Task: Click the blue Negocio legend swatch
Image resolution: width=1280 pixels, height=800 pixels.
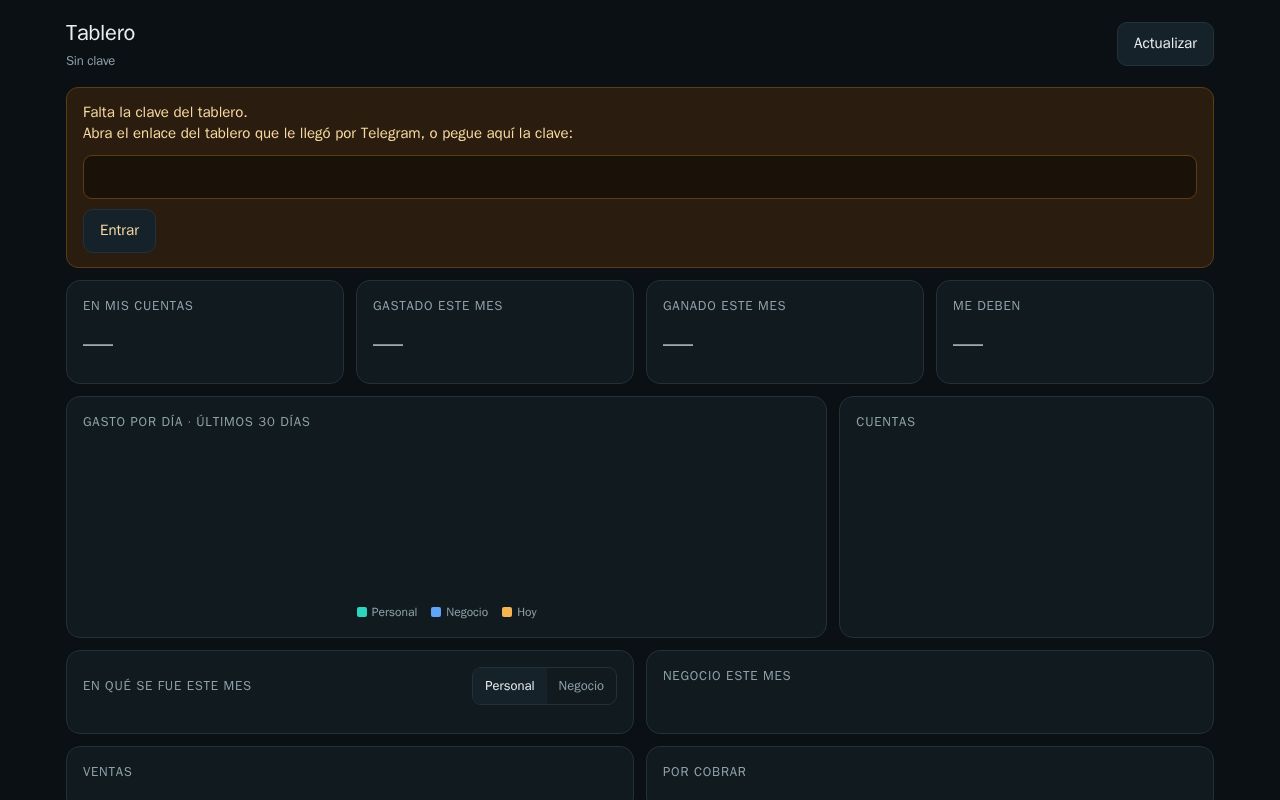Action: point(436,612)
